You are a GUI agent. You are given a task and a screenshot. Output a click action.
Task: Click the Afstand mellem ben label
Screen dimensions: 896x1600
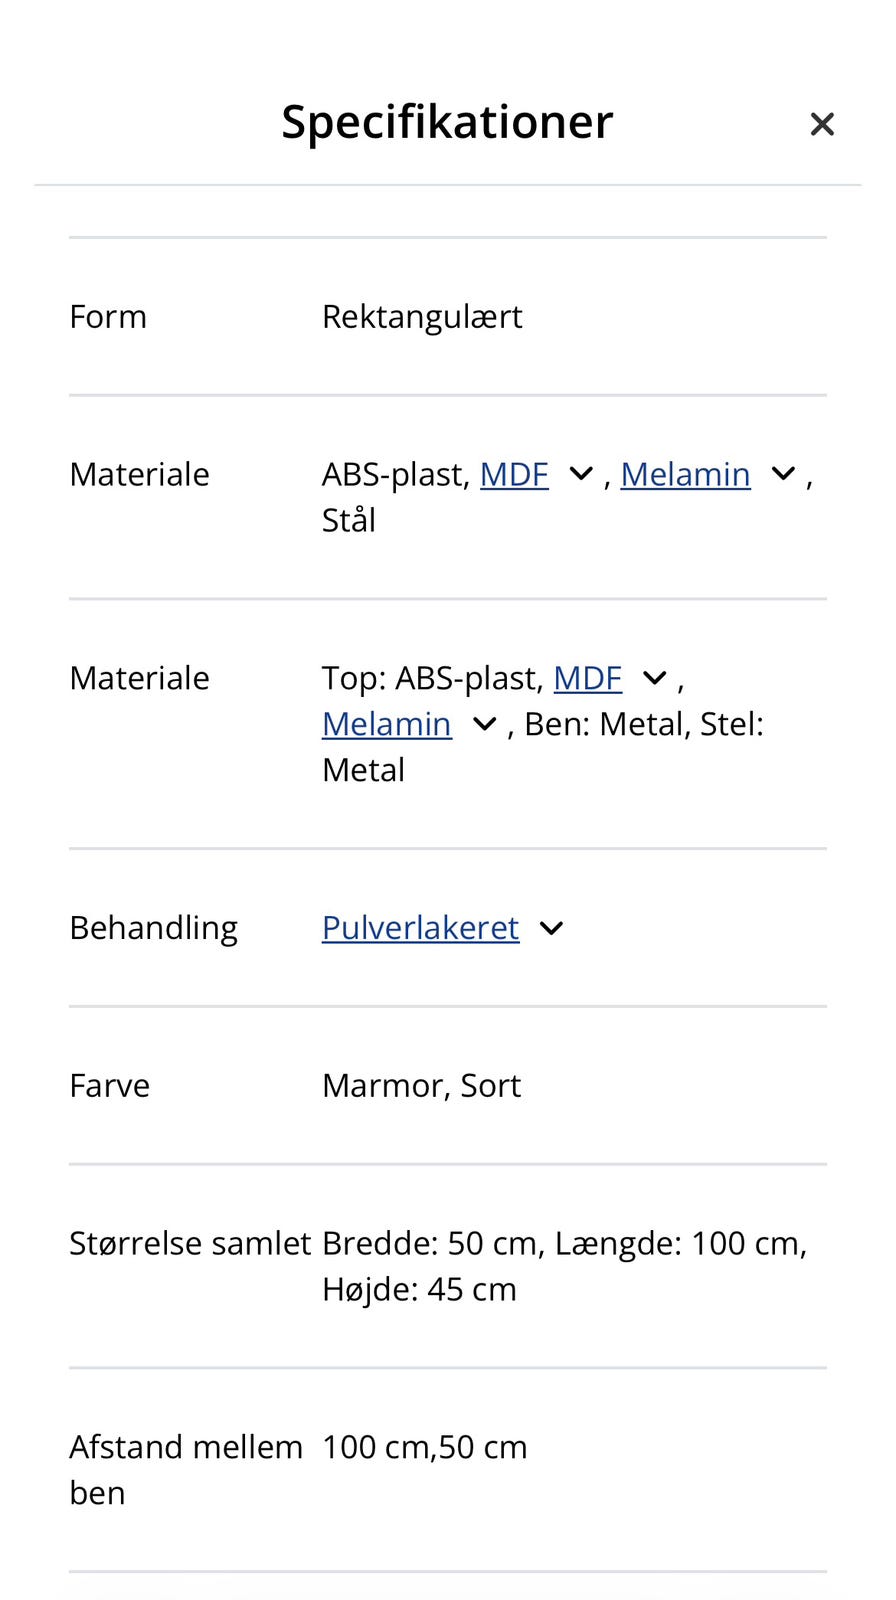[185, 1470]
